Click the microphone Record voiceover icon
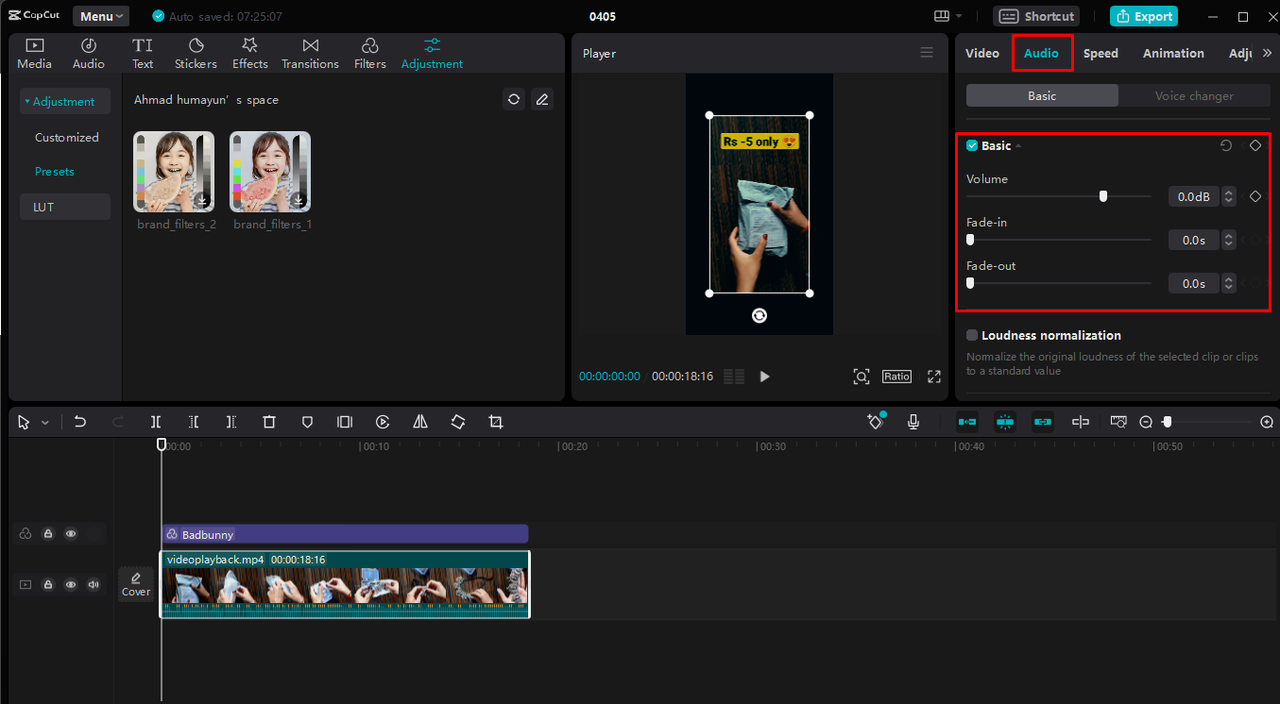This screenshot has height=704, width=1280. click(x=913, y=422)
